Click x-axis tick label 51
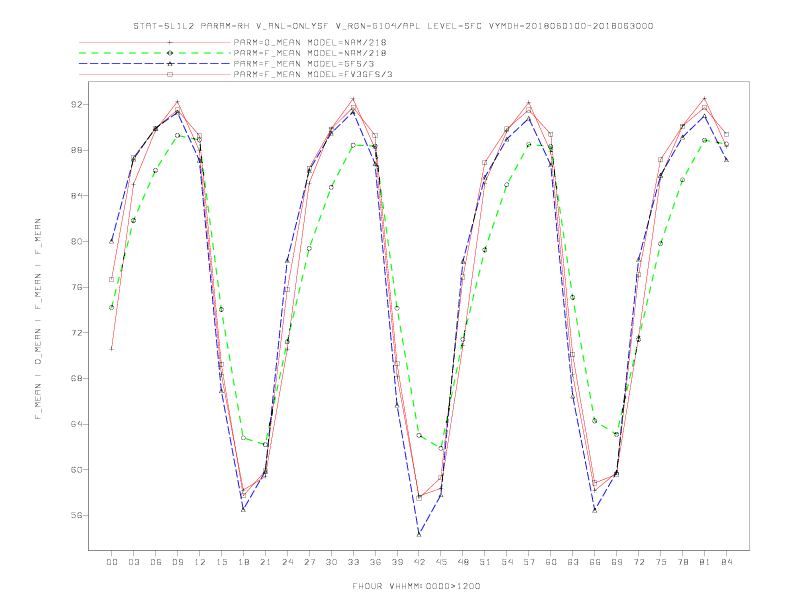Viewport: 792px width, 612px height. click(485, 562)
